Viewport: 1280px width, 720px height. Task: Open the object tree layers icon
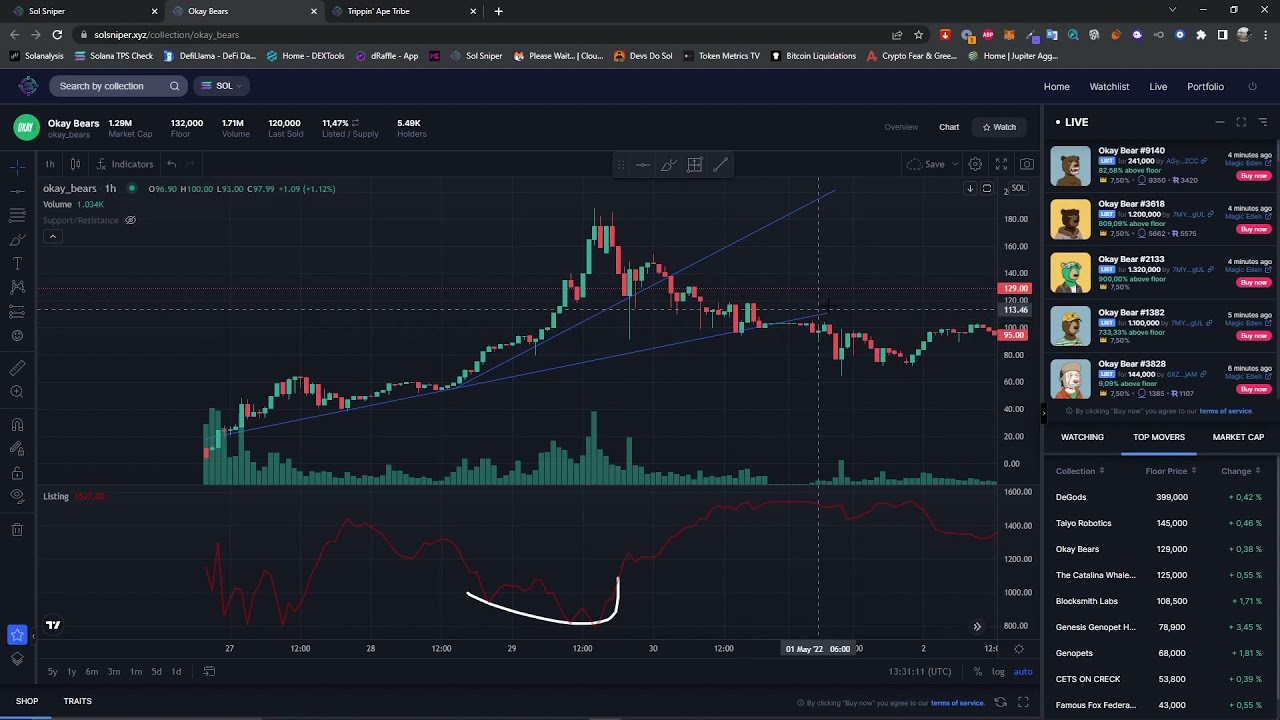tap(17, 658)
